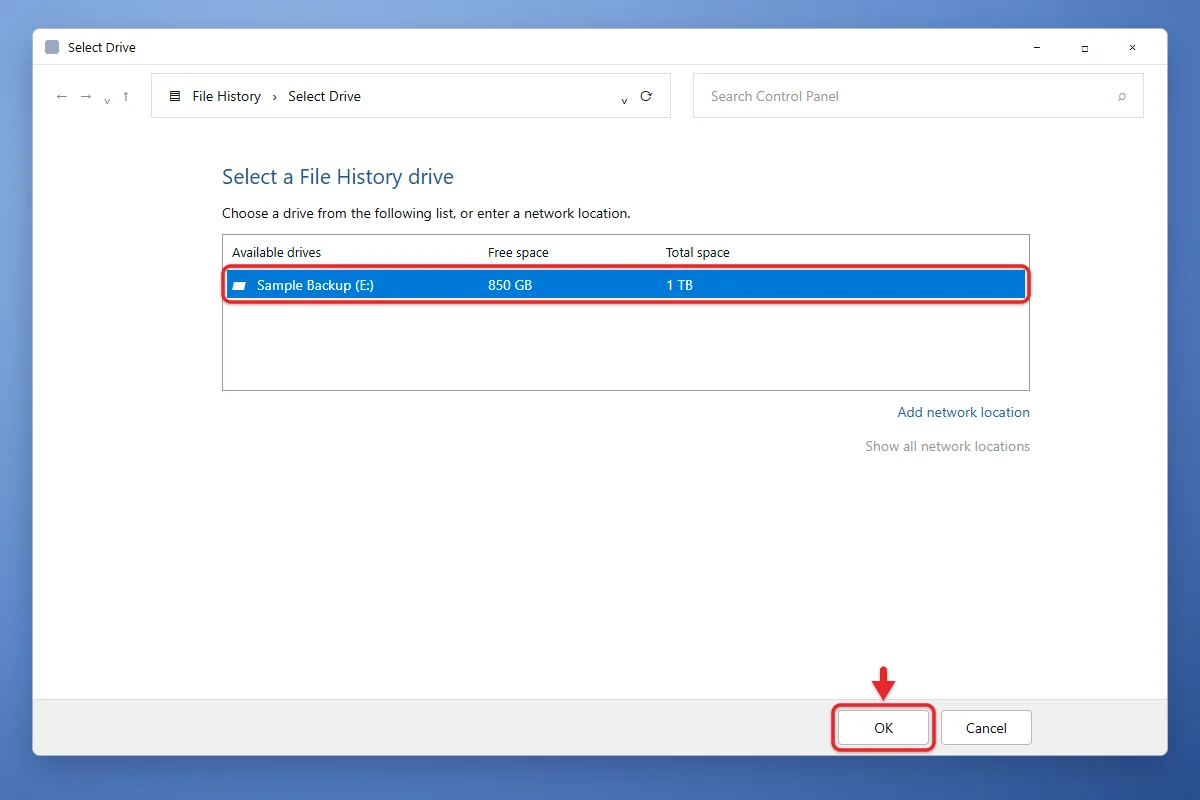Click the Available drives column header
The width and height of the screenshot is (1200, 800).
click(277, 252)
